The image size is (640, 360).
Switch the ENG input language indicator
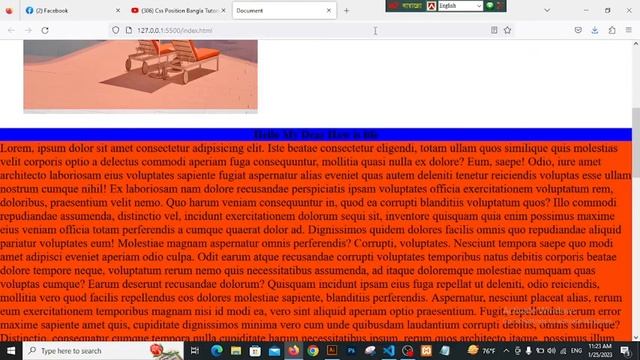pos(576,351)
